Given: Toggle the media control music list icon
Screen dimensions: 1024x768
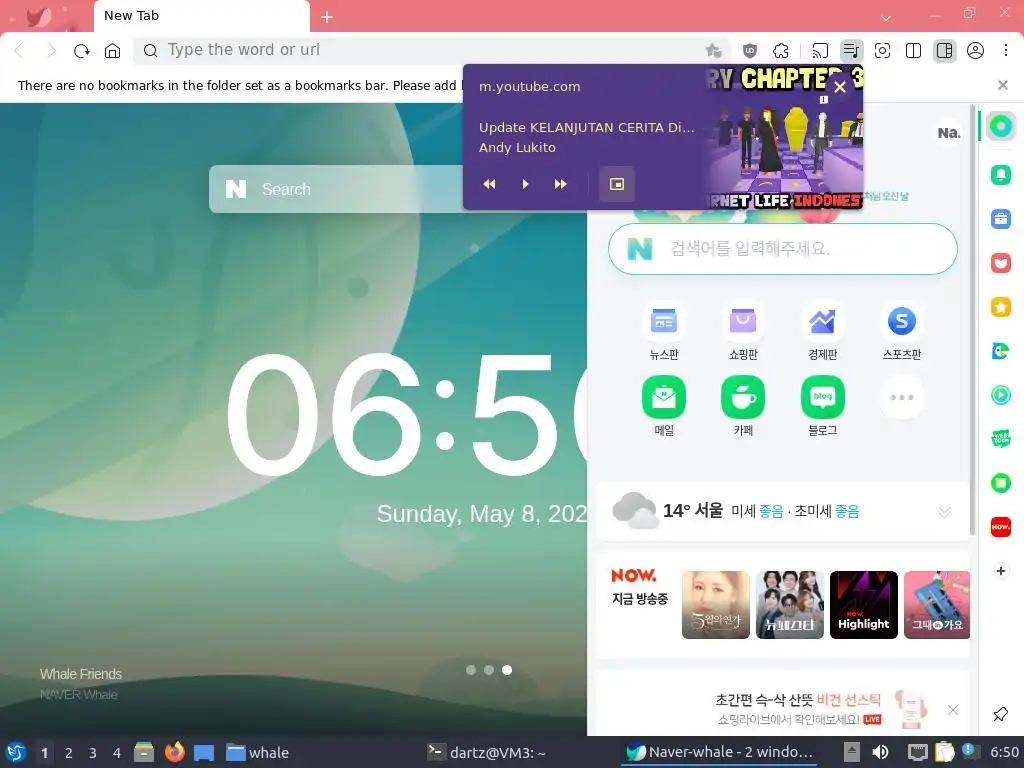Looking at the screenshot, I should (851, 50).
